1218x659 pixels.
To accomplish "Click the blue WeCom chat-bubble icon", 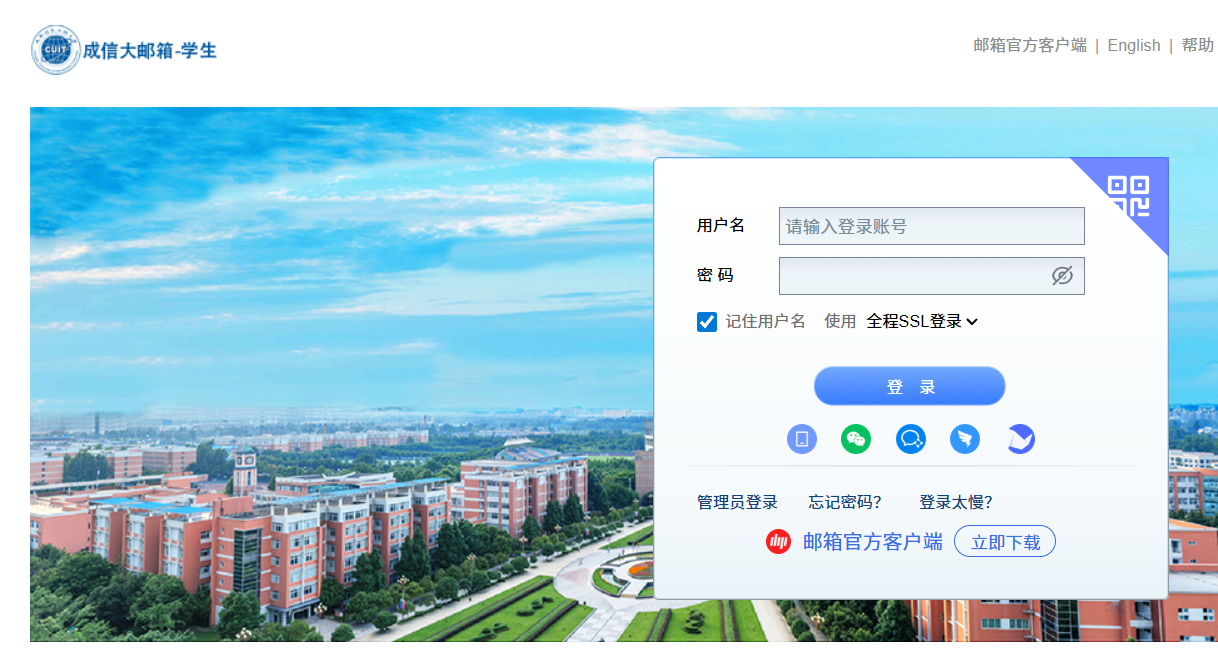I will pyautogui.click(x=911, y=439).
